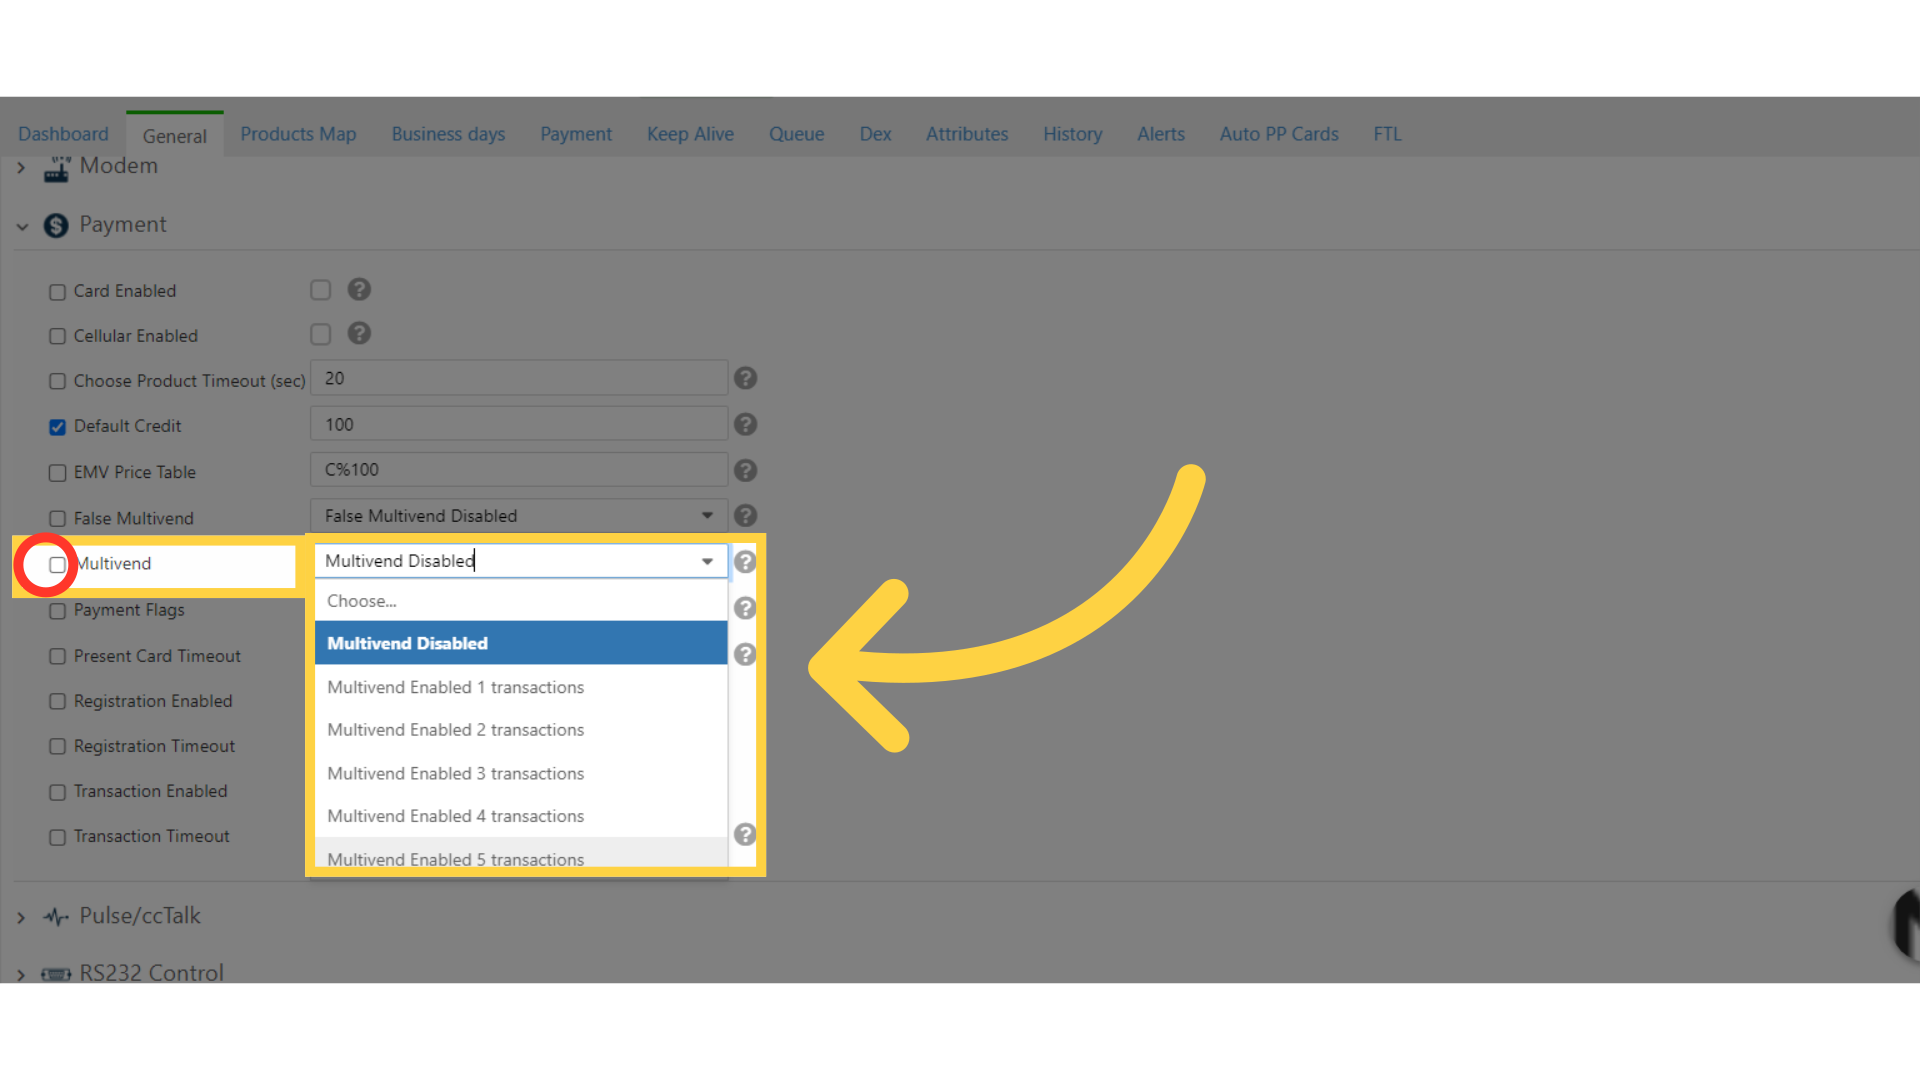The image size is (1920, 1080).
Task: Click the RS232 Control connector icon
Action: pos(56,973)
